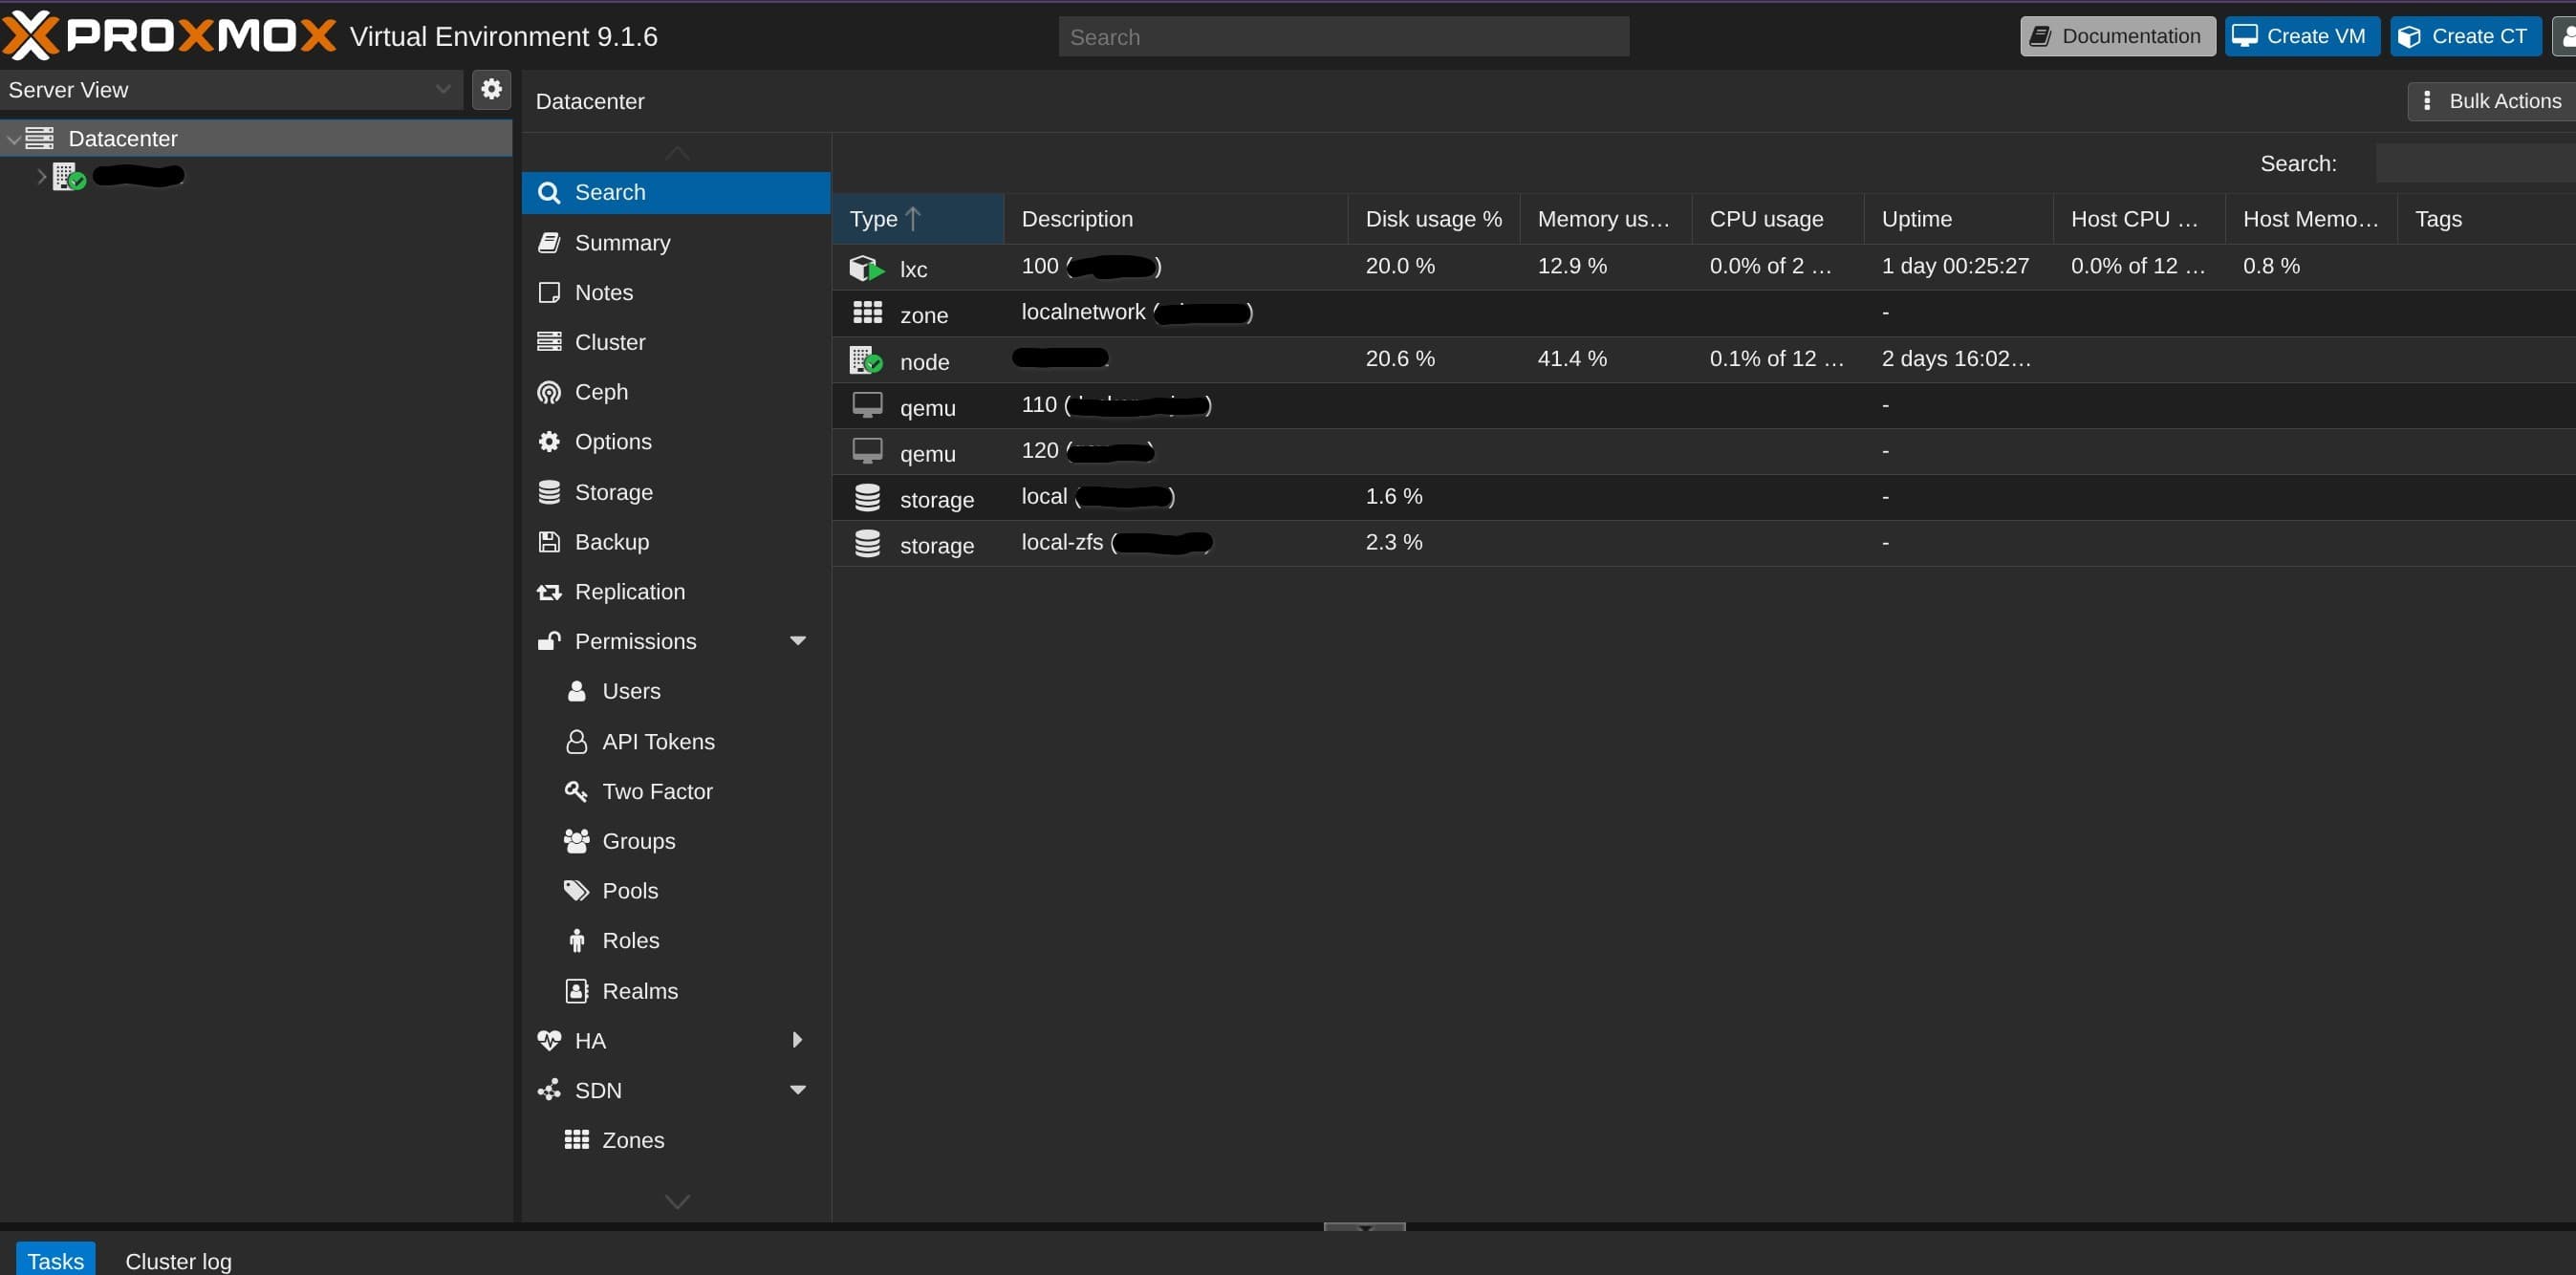Sort by the CPU usage column header
This screenshot has height=1275, width=2576.
[x=1777, y=219]
